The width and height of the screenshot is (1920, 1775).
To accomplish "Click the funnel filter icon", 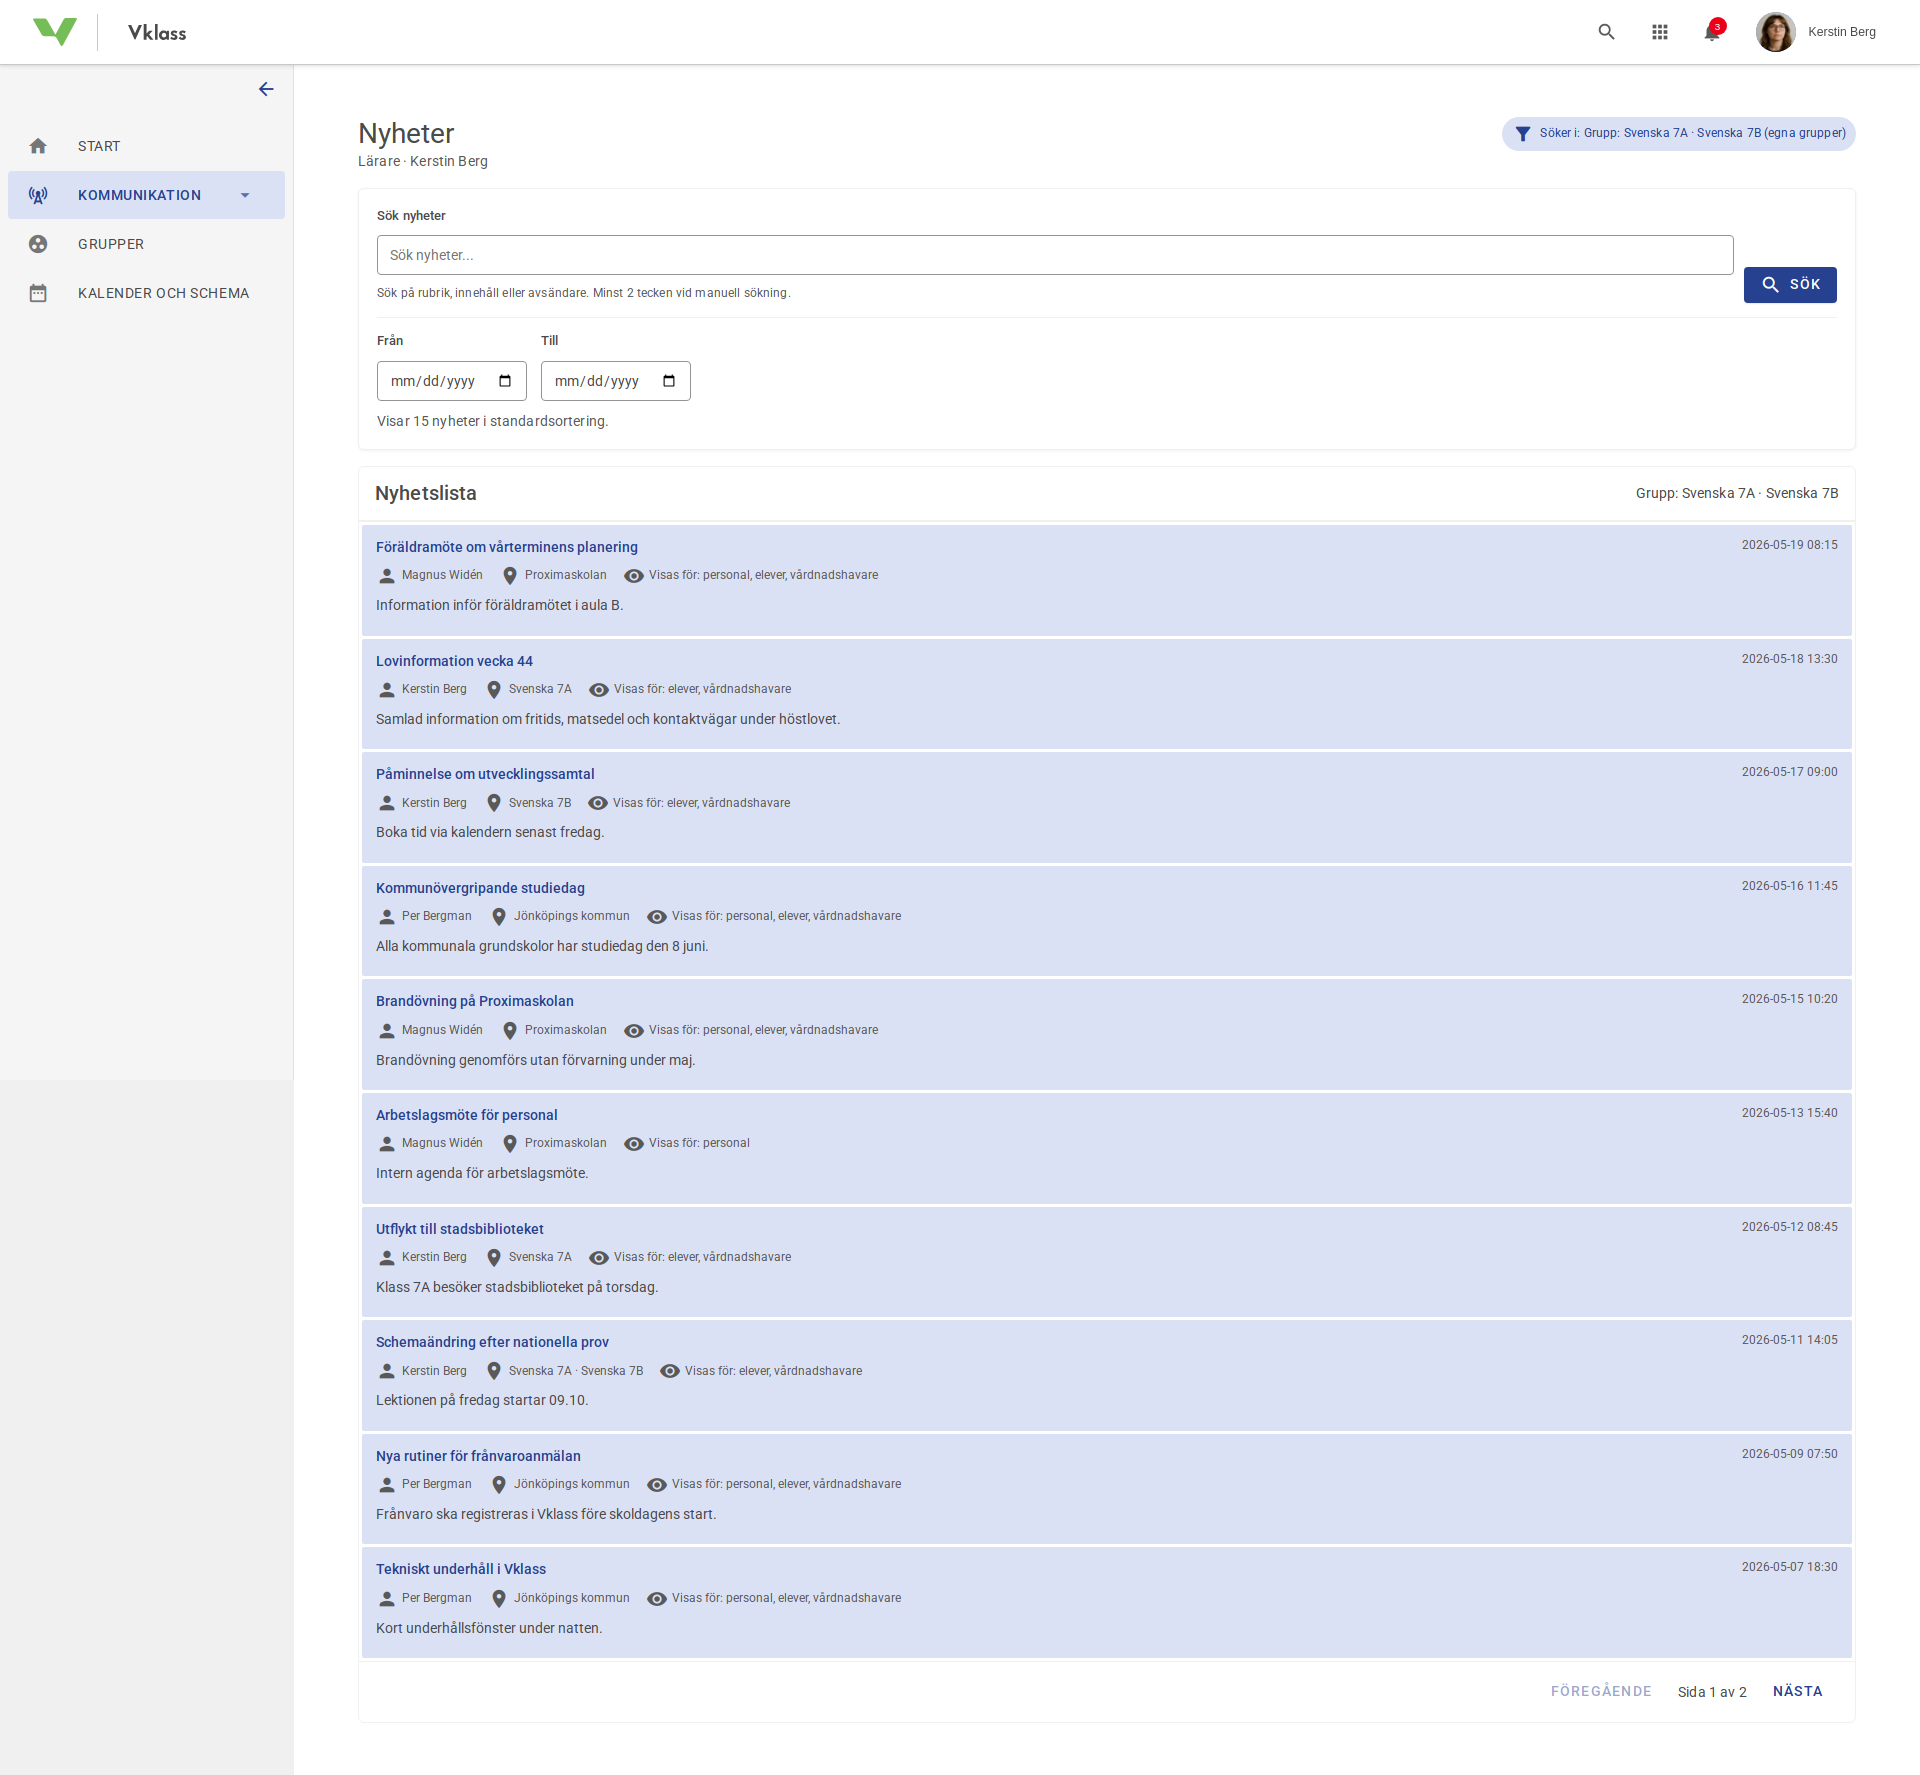I will click(1523, 133).
